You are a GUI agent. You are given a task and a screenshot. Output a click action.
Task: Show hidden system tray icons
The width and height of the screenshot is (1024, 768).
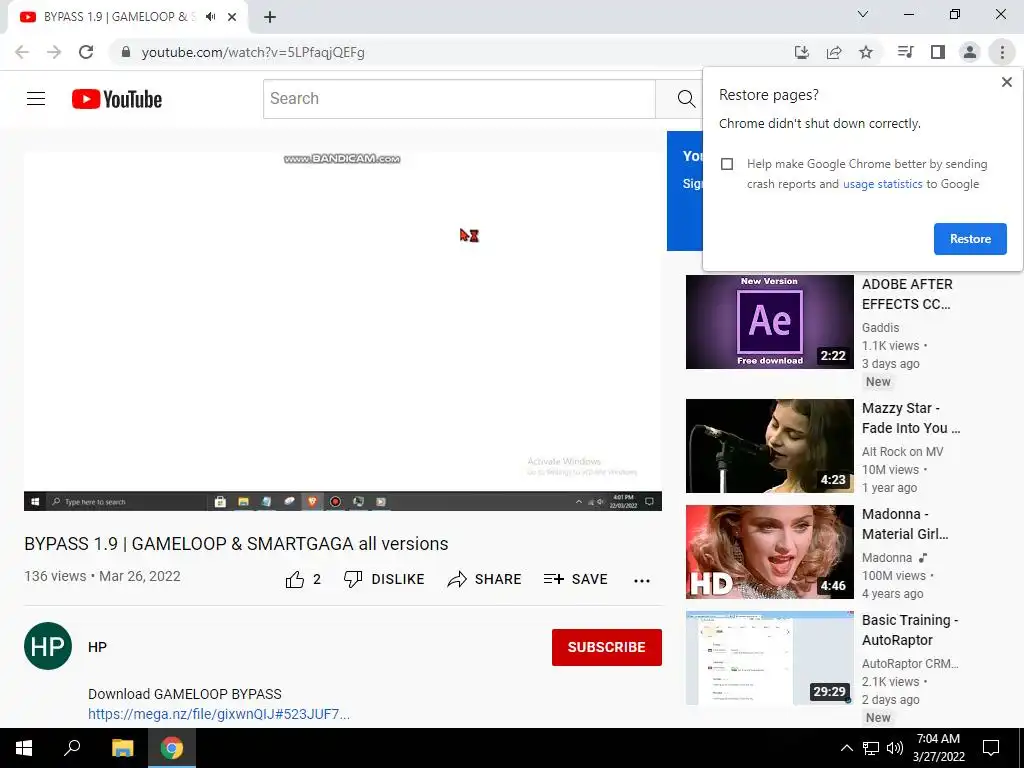846,748
